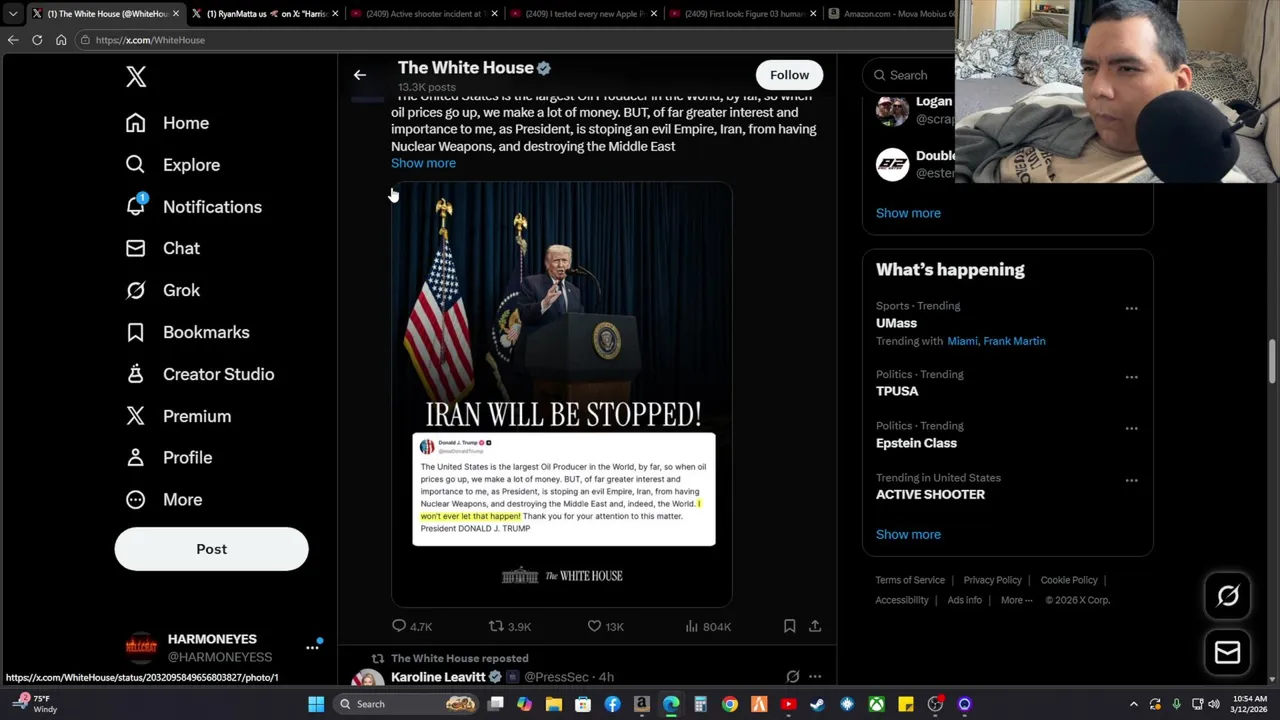Click Grok icon on Karoline Leavitt post
The height and width of the screenshot is (720, 1280).
coord(792,677)
